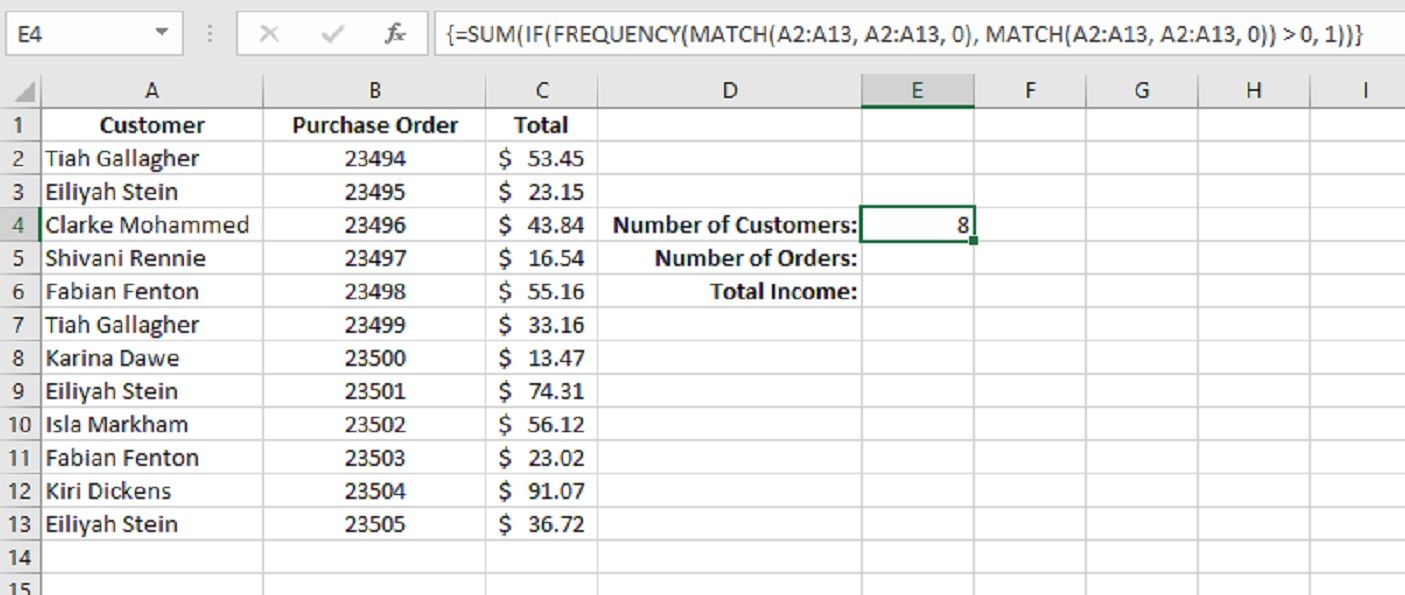1405x595 pixels.
Task: Select the total $ 43.84 cell
Action: (x=541, y=225)
